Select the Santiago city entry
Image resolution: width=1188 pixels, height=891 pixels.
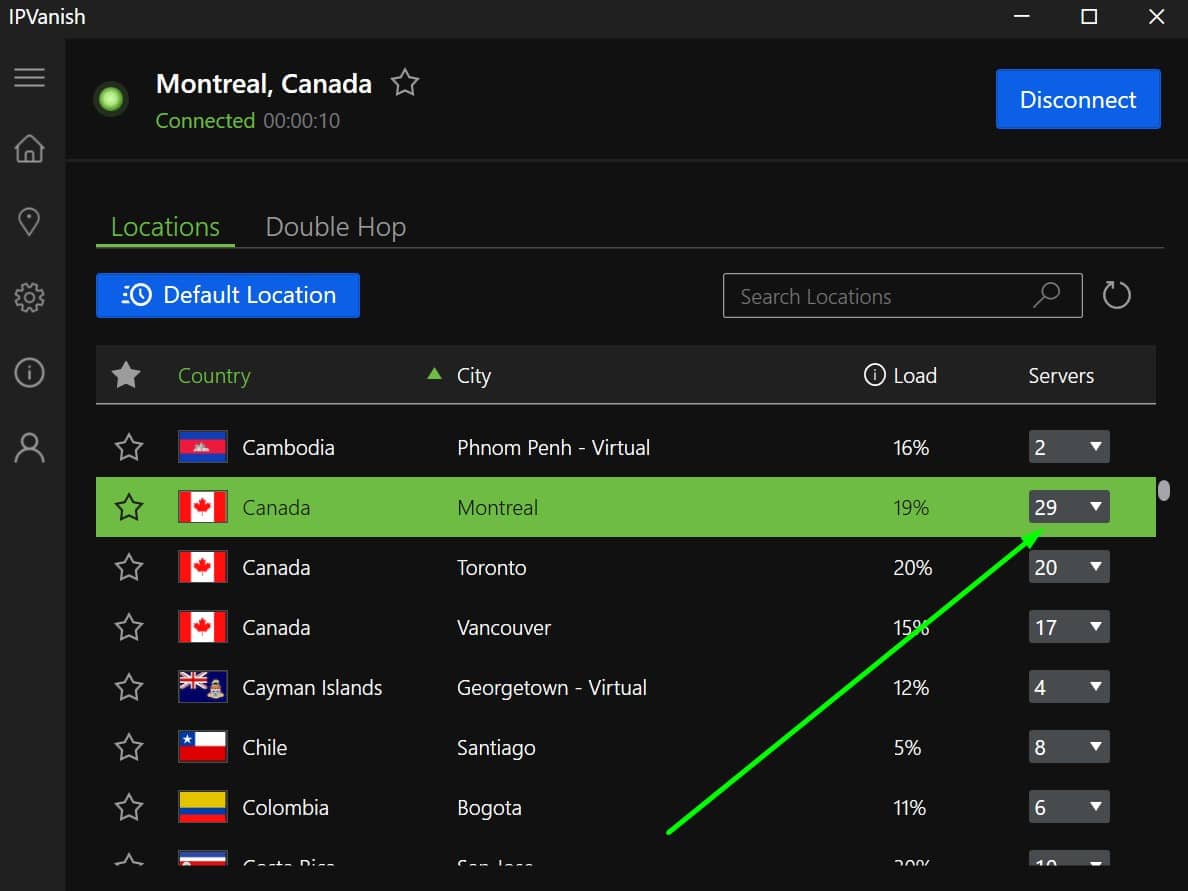496,748
